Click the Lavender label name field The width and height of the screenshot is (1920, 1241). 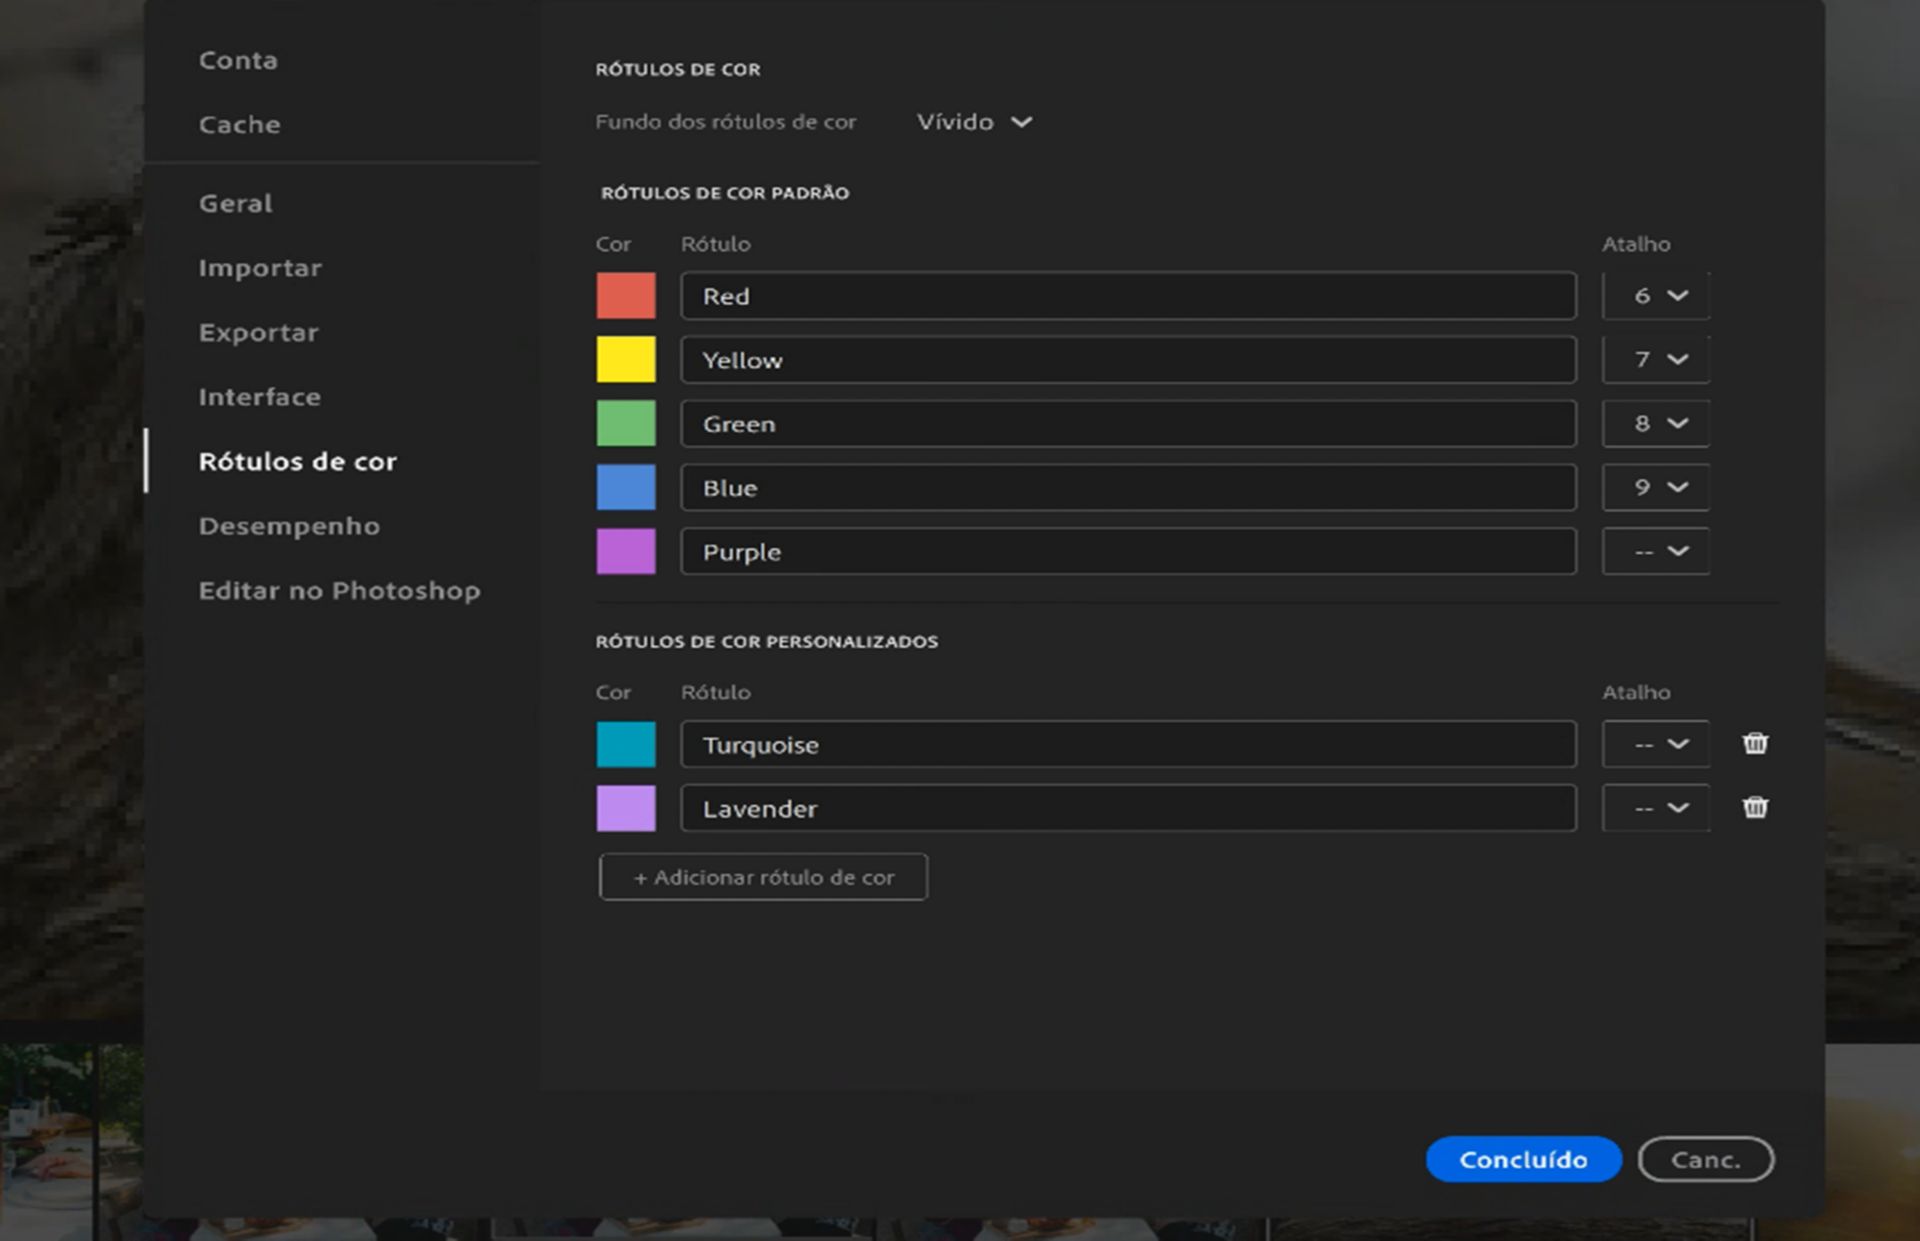pyautogui.click(x=1128, y=808)
